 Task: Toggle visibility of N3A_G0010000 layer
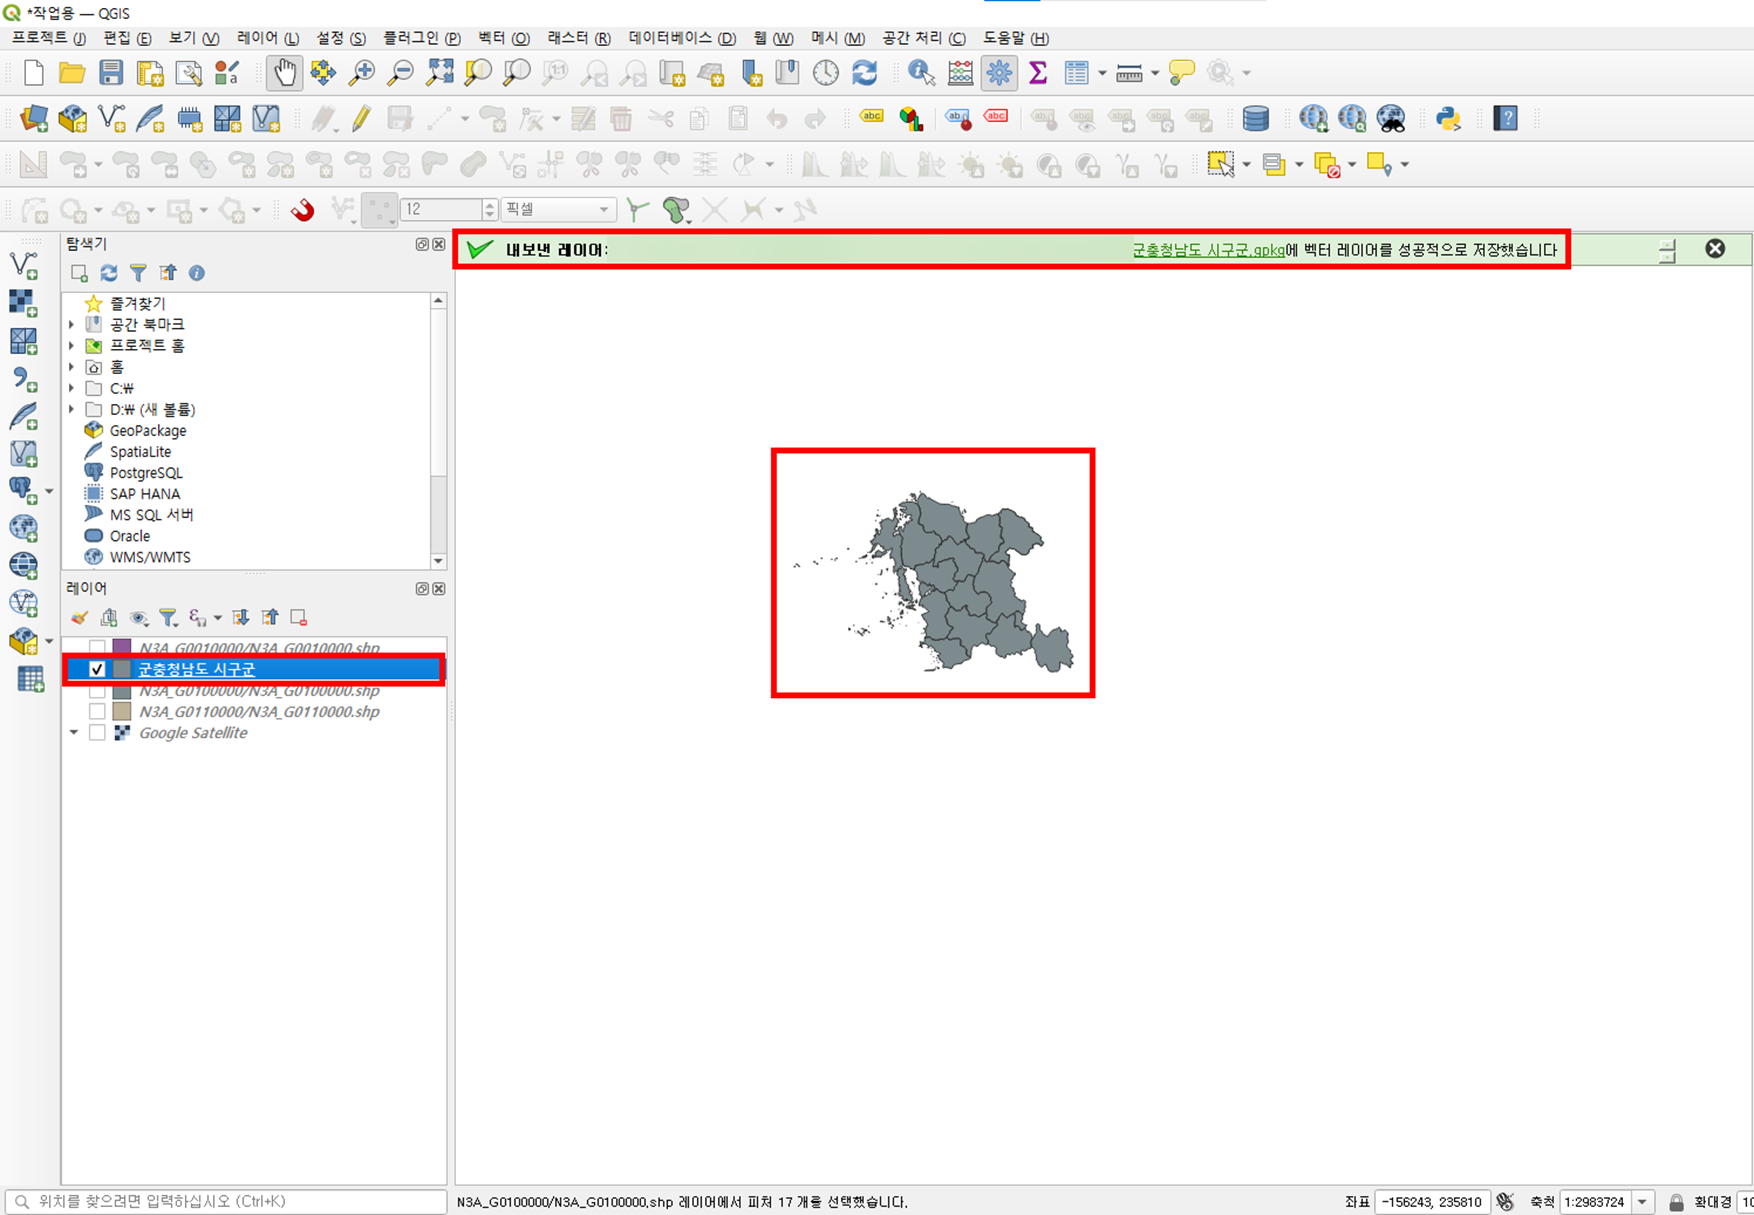click(97, 648)
